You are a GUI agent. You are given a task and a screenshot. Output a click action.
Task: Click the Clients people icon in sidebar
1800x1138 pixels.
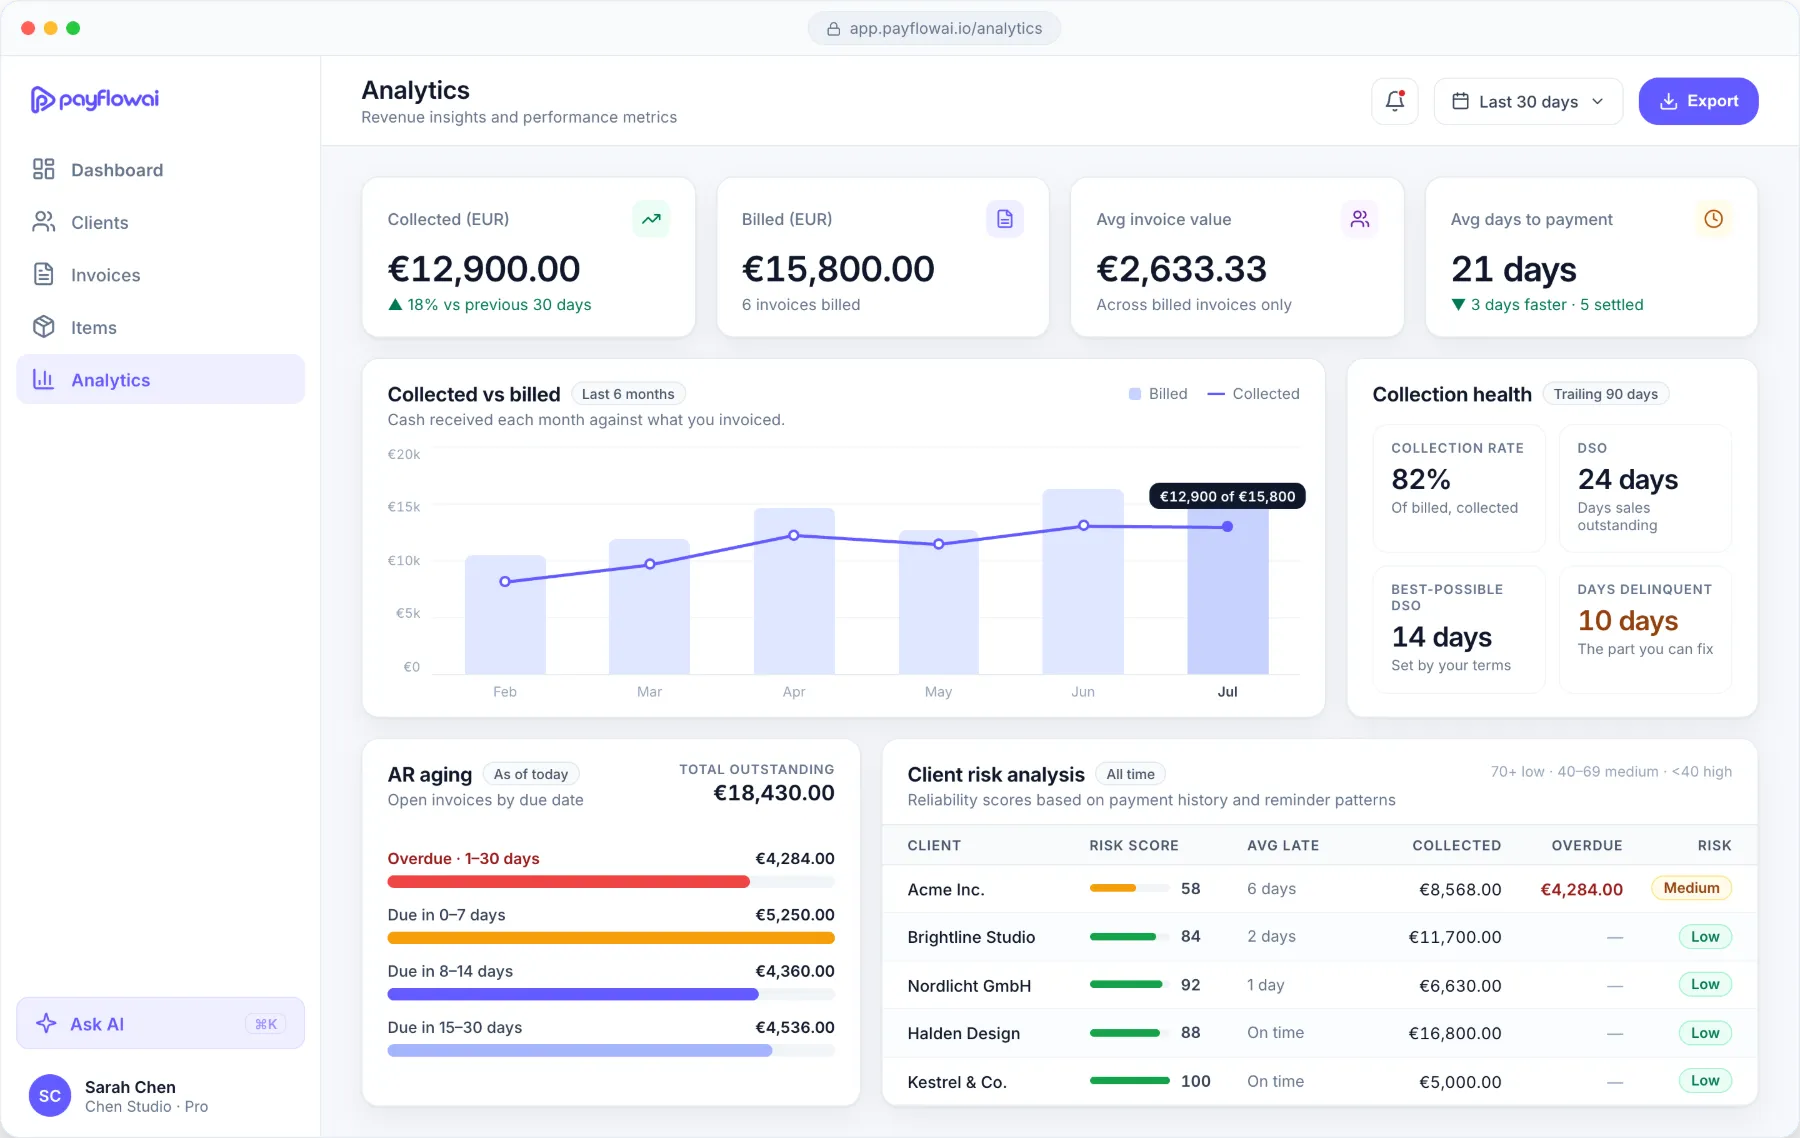[44, 222]
